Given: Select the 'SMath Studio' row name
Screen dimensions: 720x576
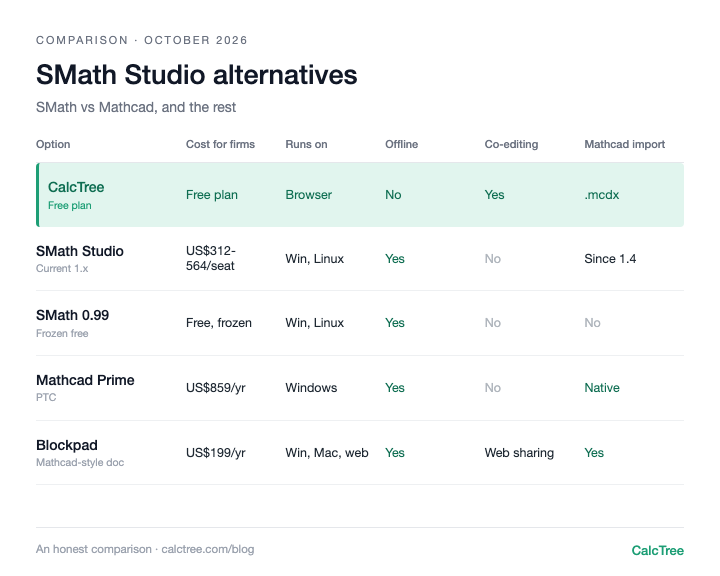Looking at the screenshot, I should tap(80, 251).
